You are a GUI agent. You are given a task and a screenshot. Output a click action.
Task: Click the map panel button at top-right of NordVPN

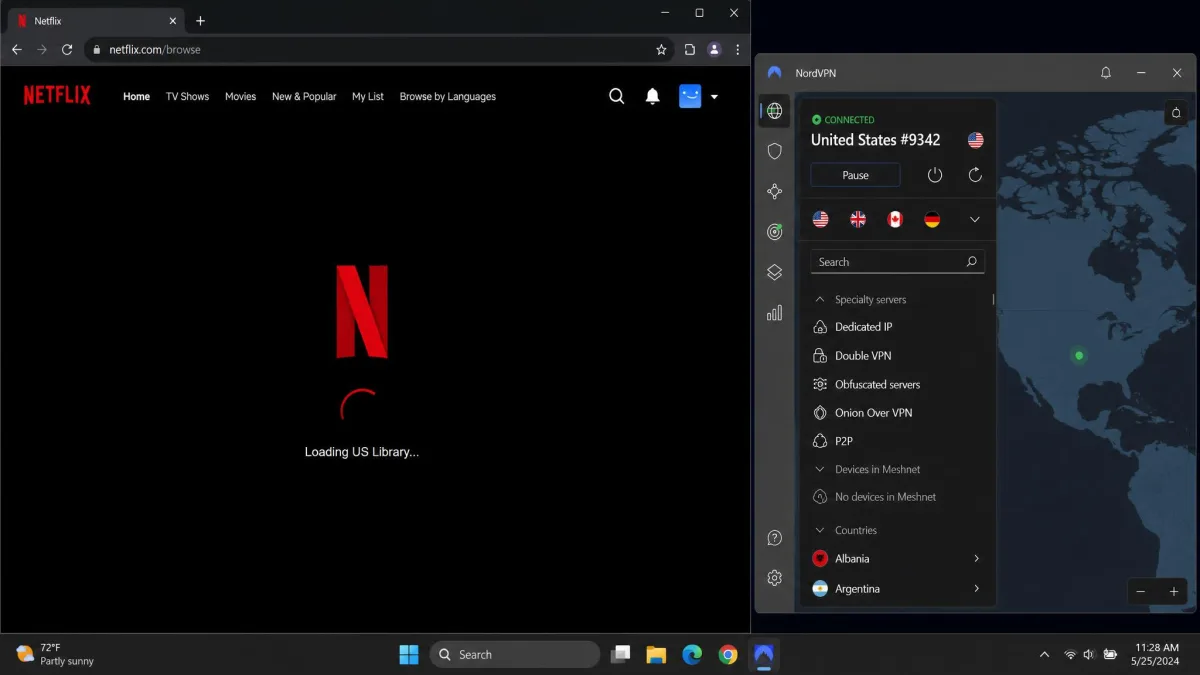click(1177, 113)
